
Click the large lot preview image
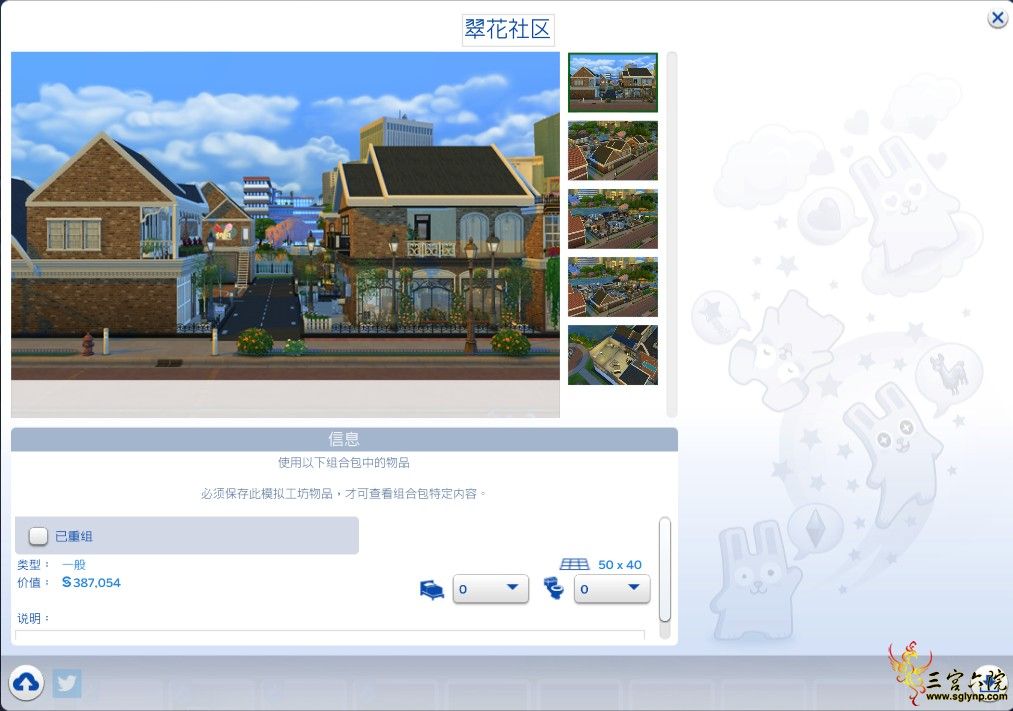click(x=286, y=234)
